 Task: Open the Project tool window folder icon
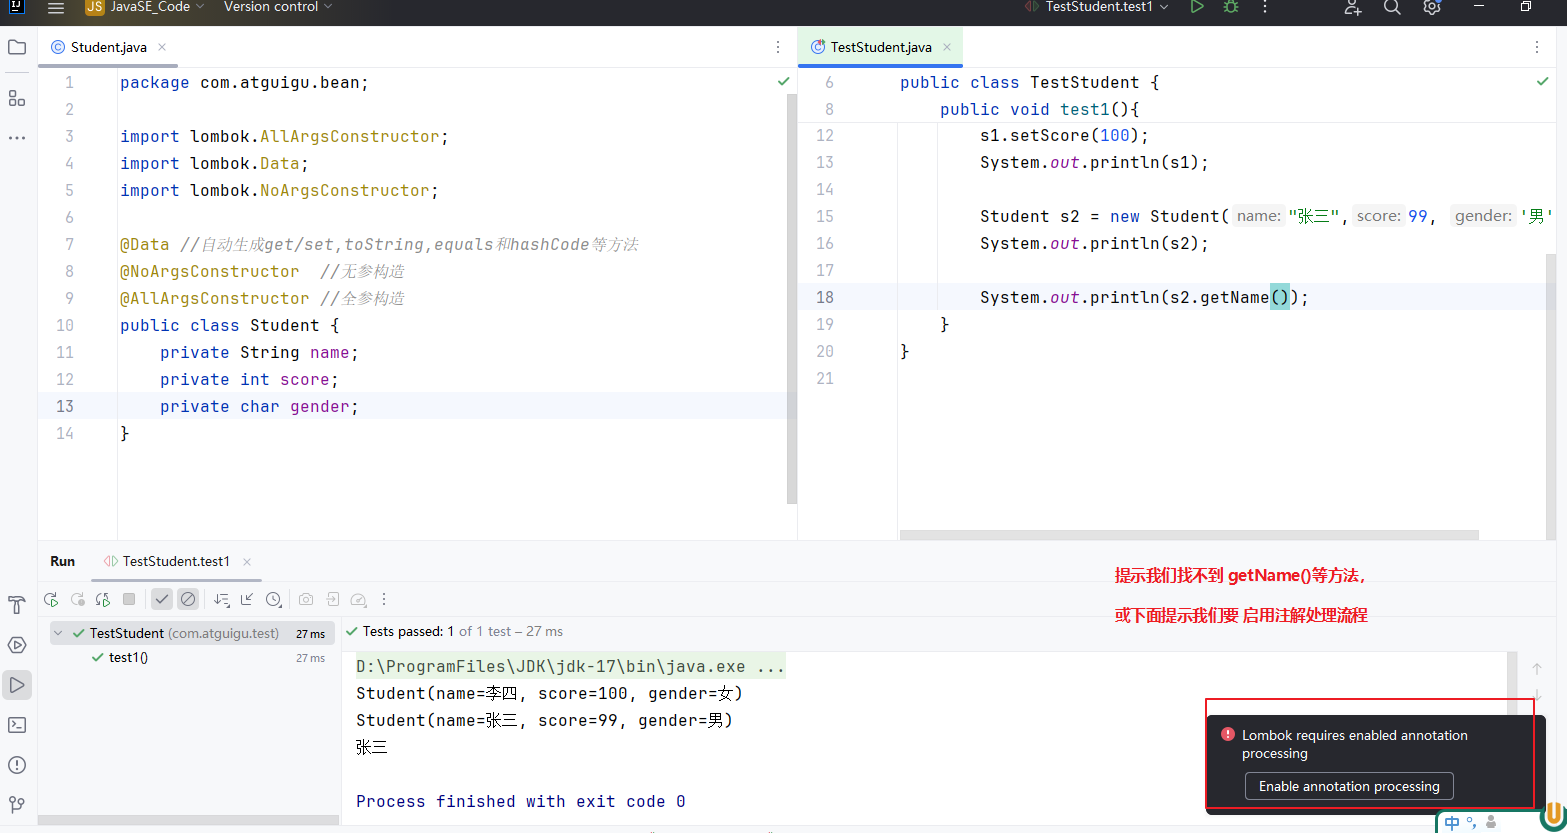point(17,47)
